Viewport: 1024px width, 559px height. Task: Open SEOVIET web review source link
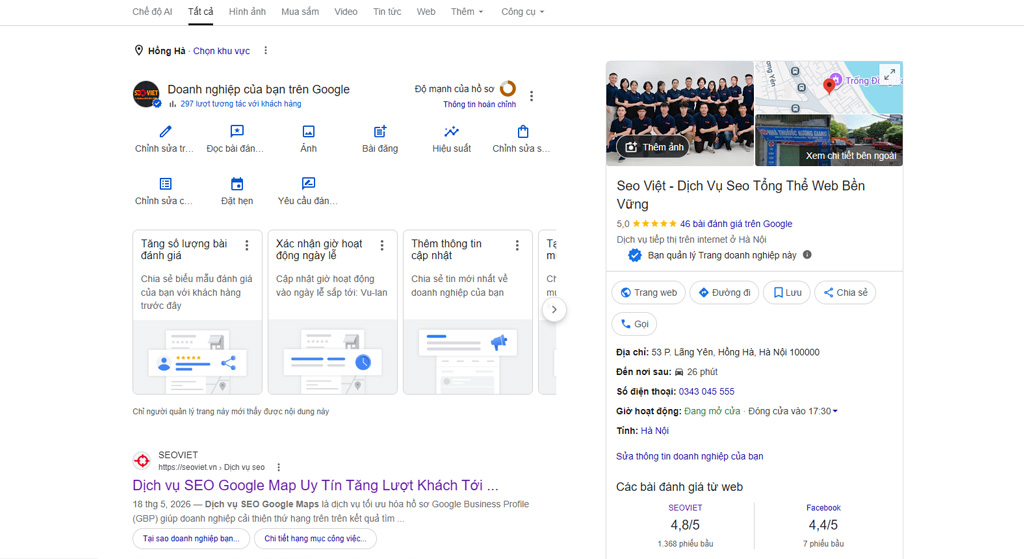[x=685, y=507]
